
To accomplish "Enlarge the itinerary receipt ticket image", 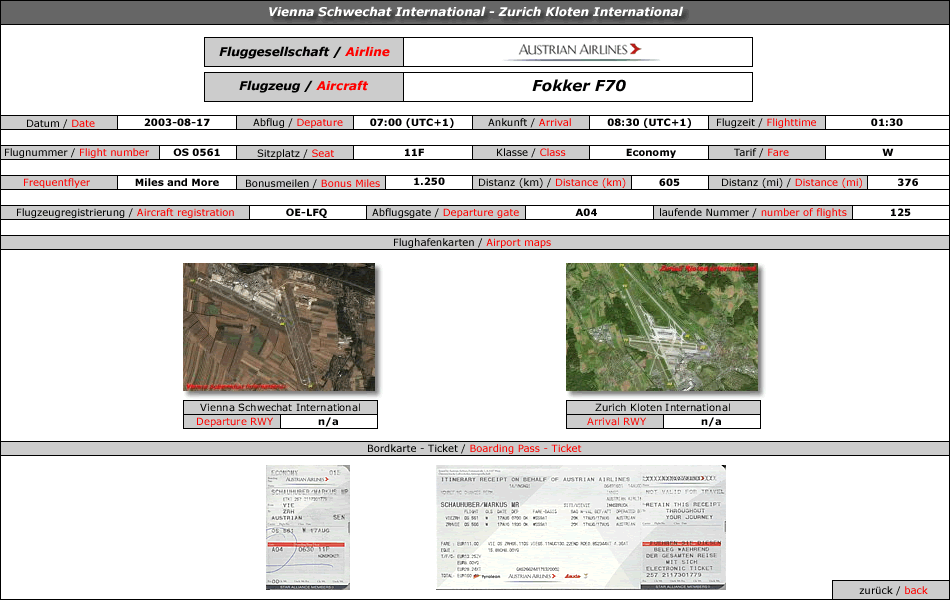I will tap(581, 527).
